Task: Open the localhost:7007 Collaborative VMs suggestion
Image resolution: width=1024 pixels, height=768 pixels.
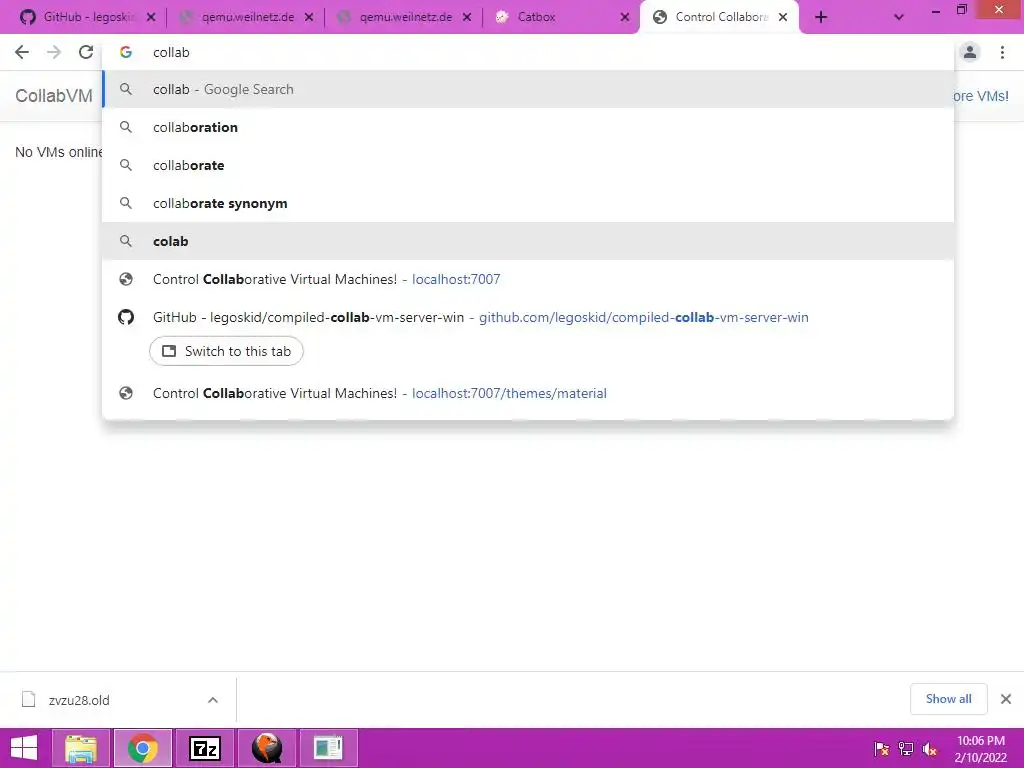Action: (528, 279)
